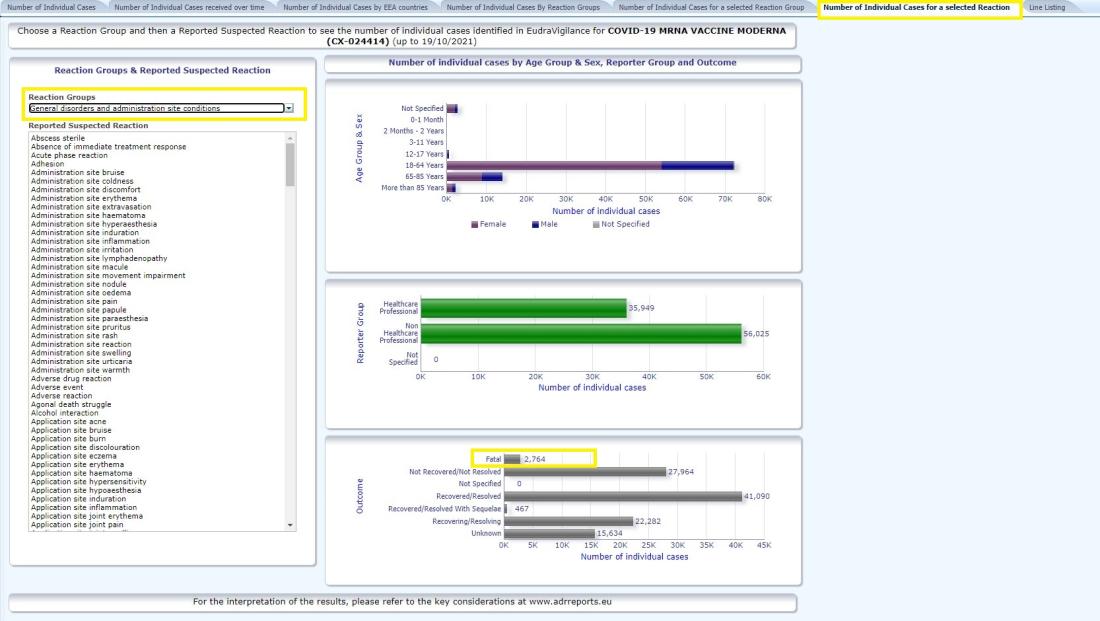The image size is (1100, 621).
Task: Click the Recovered/Resolved With Sequelae bar
Action: [506, 509]
